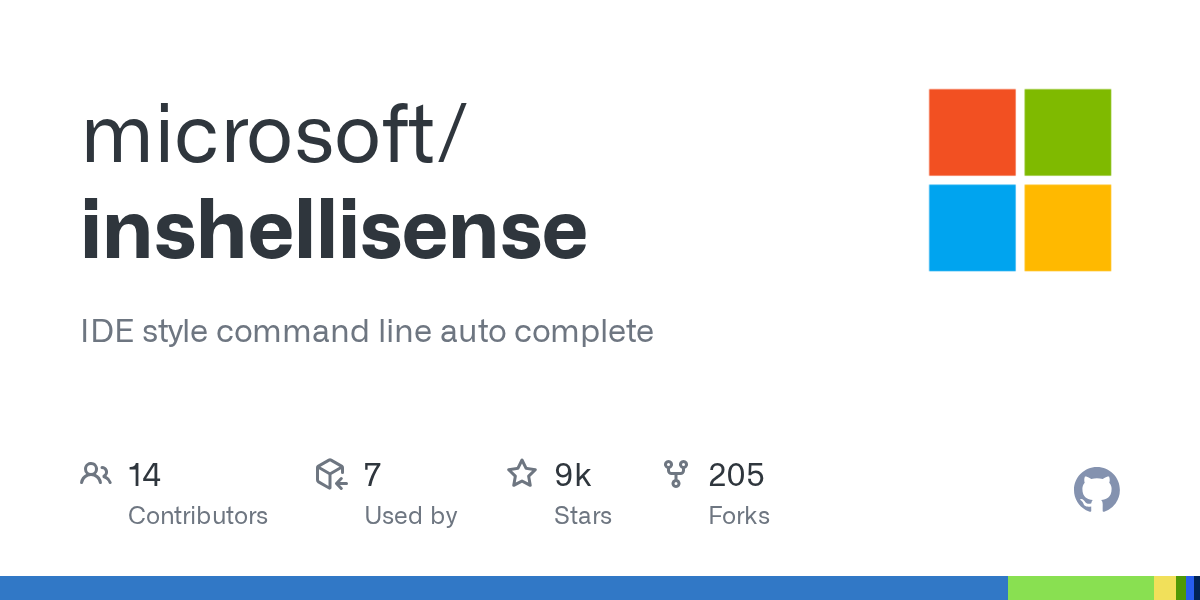Open the GitHub octocat logo
Viewport: 1200px width, 600px height.
point(1096,490)
